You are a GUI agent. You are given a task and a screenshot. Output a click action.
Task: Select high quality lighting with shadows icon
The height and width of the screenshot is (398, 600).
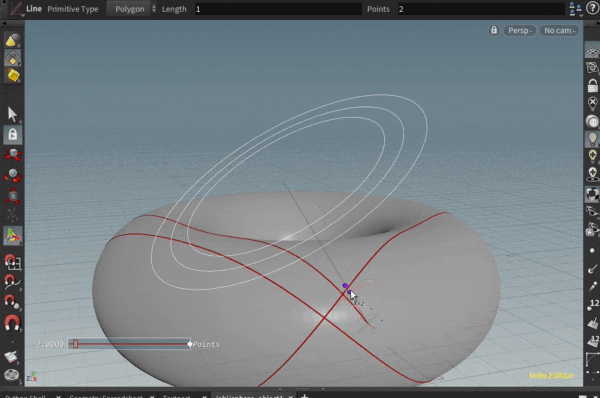[592, 174]
